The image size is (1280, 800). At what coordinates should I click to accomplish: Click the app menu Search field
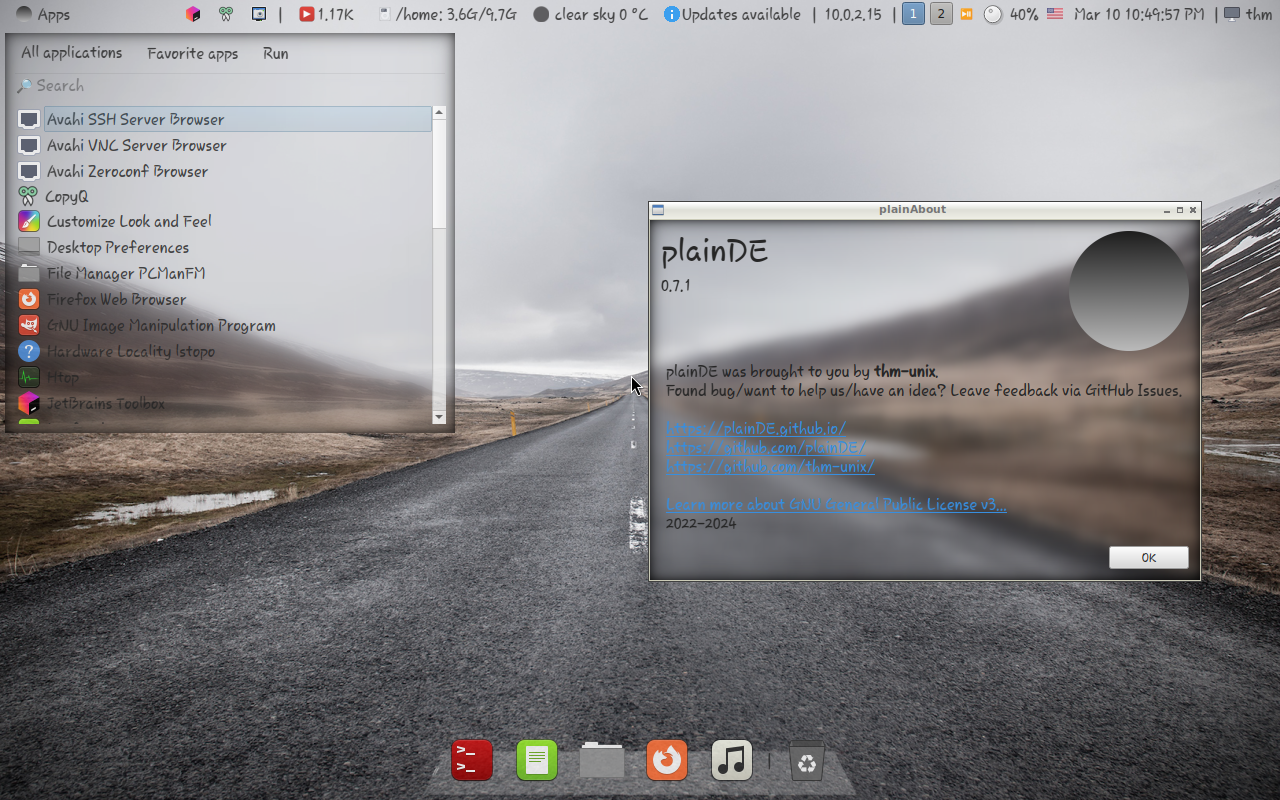pos(230,86)
